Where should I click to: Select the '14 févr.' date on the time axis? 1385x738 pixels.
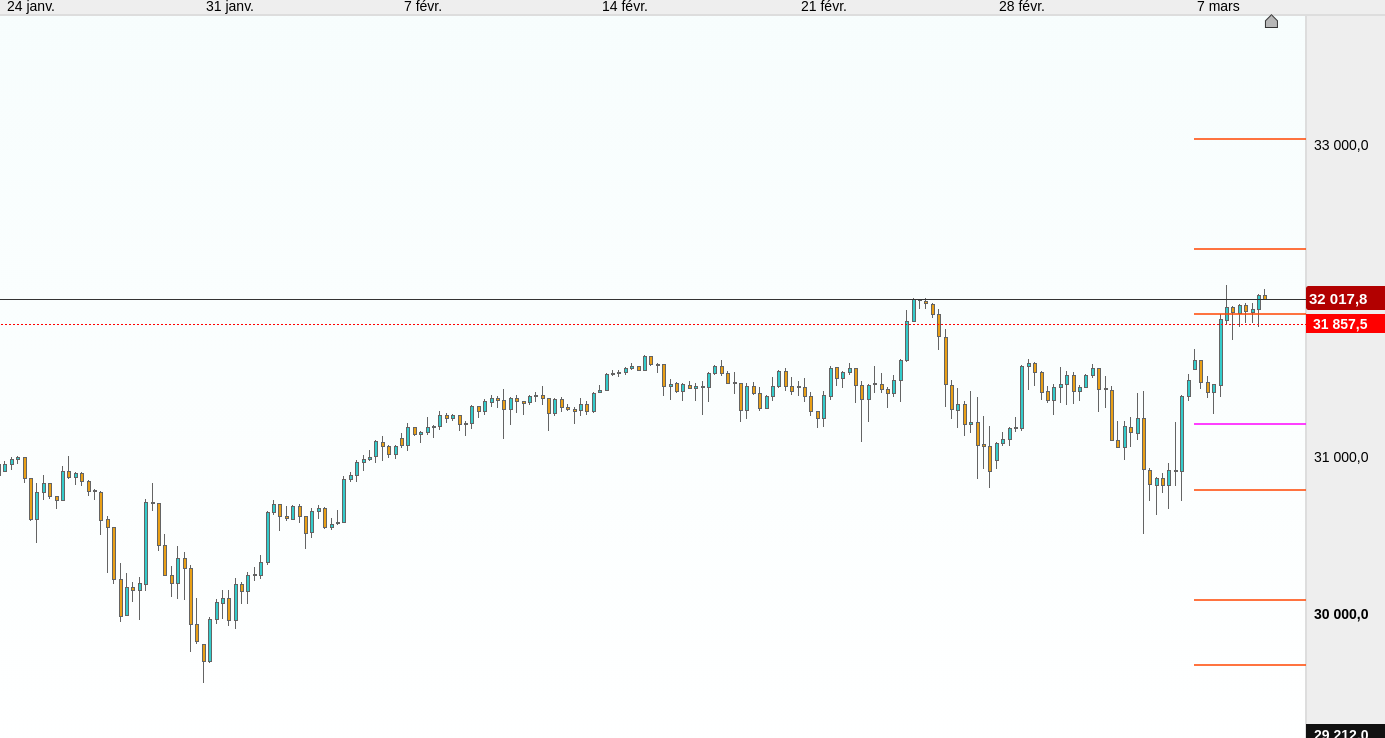point(625,7)
